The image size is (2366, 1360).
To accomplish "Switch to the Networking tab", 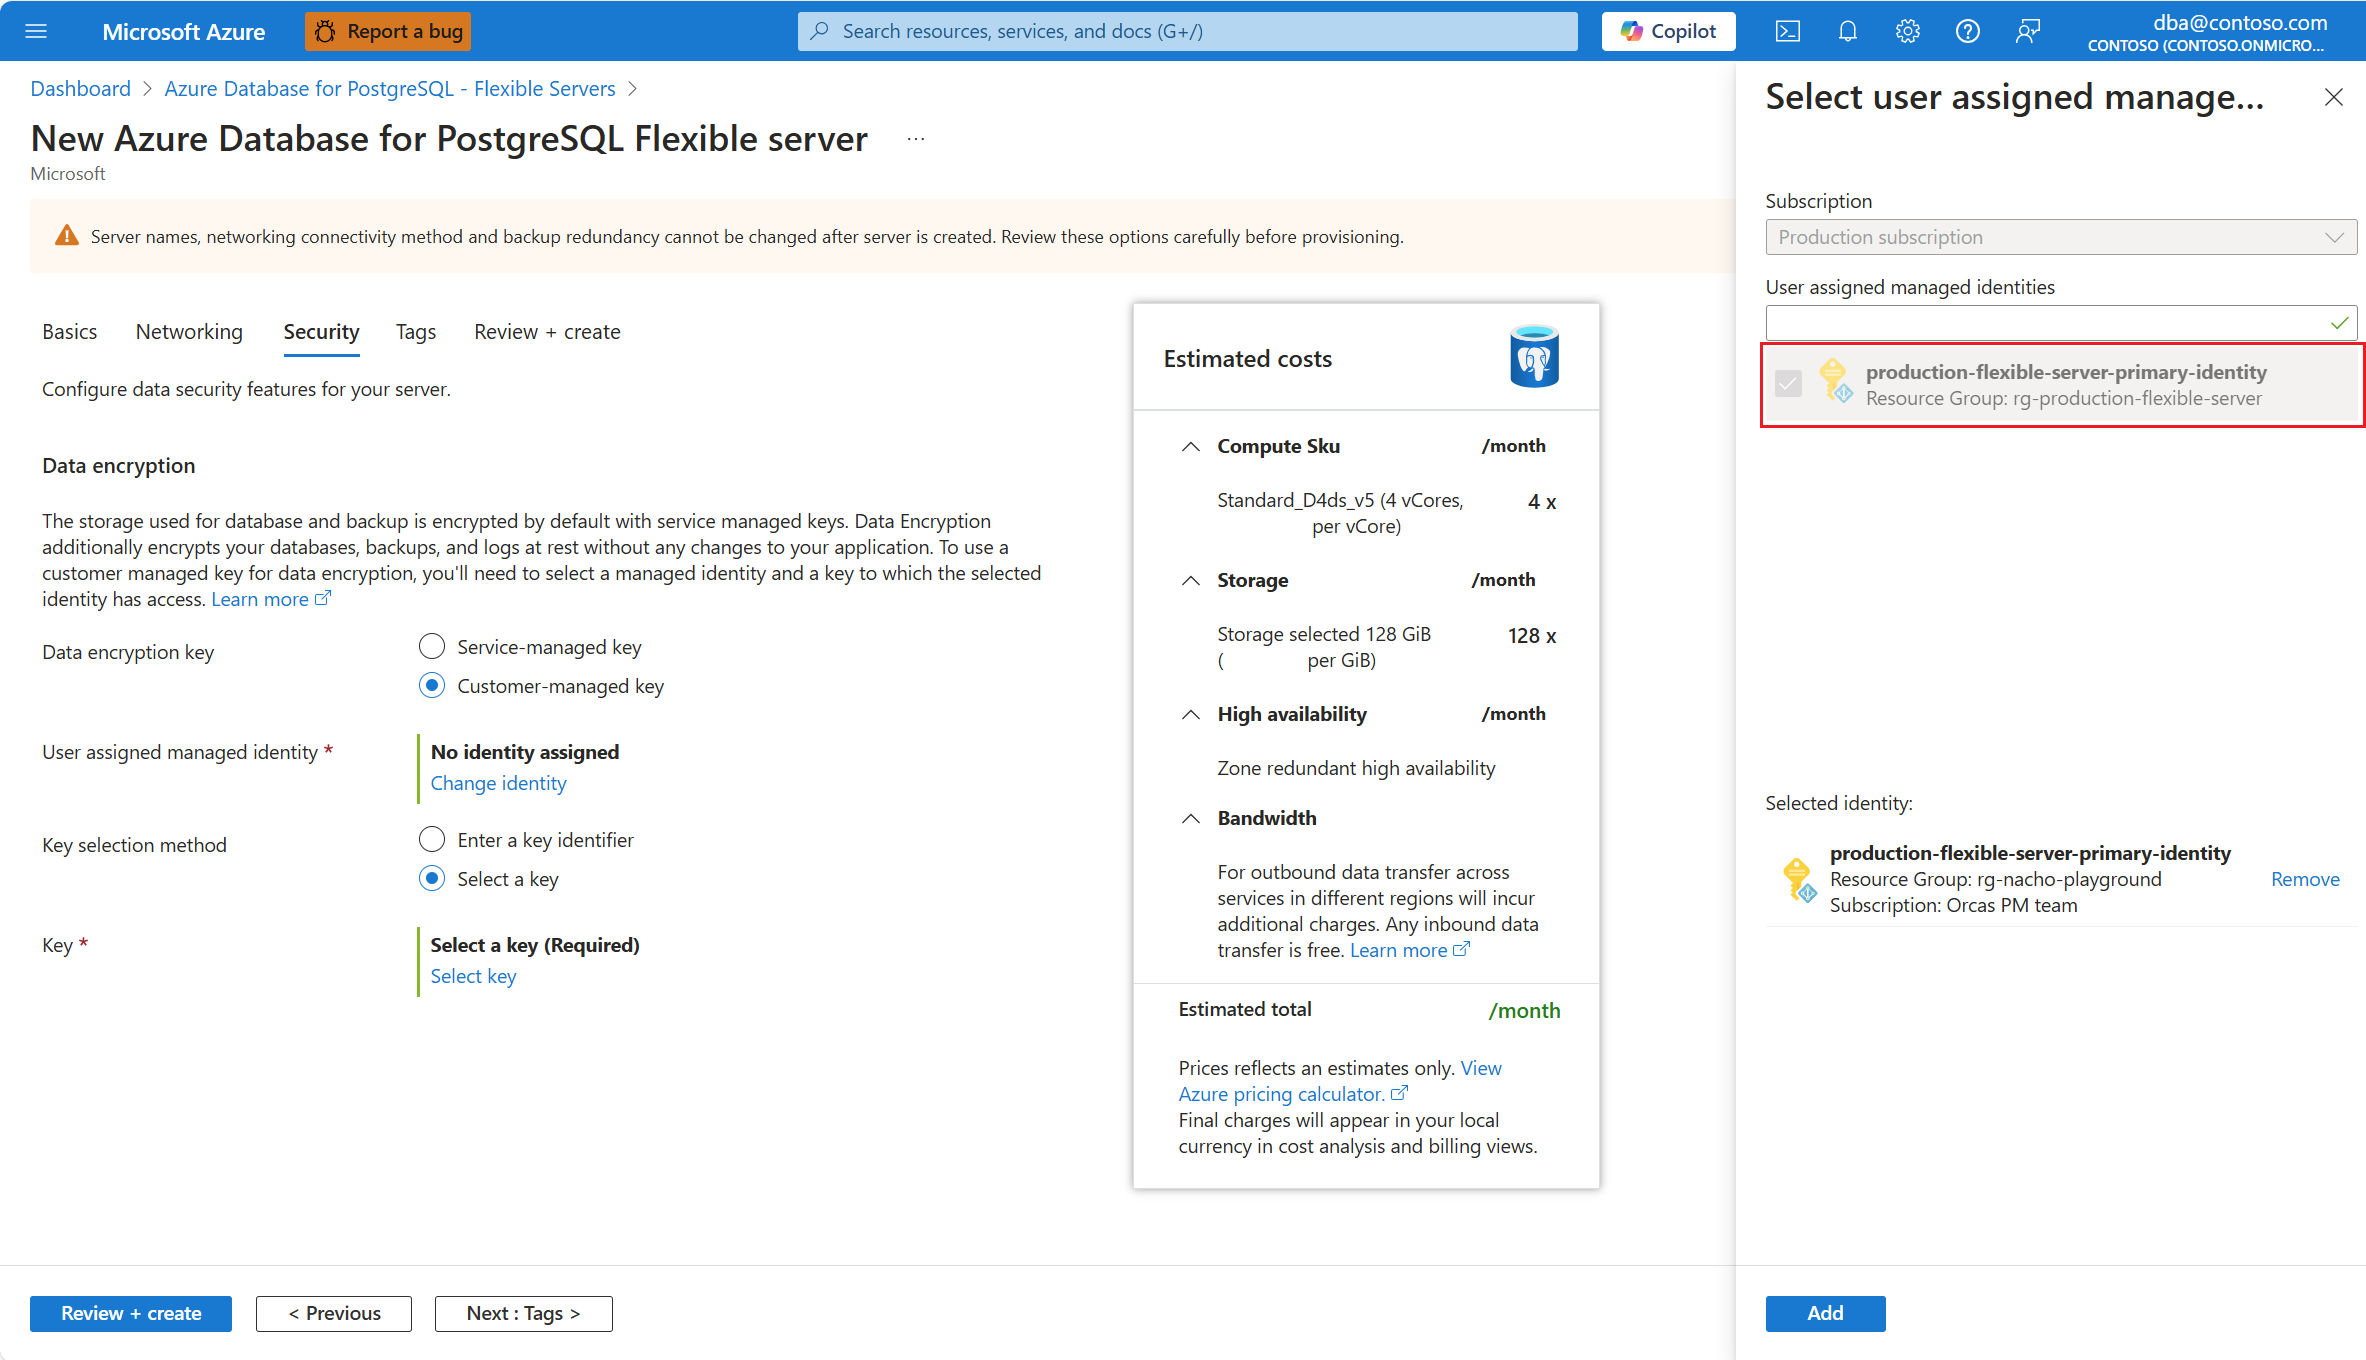I will pos(189,332).
